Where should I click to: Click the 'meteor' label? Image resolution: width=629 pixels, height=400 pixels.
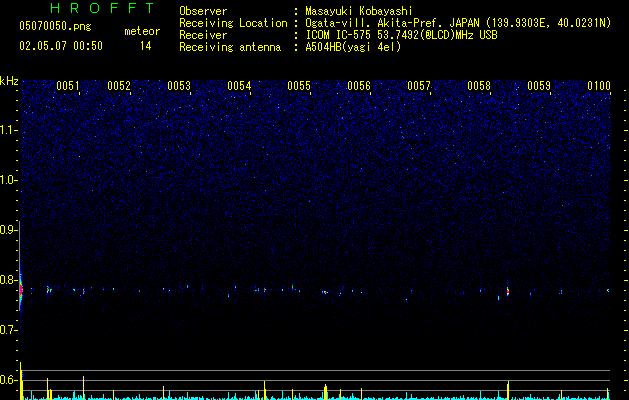tap(142, 31)
